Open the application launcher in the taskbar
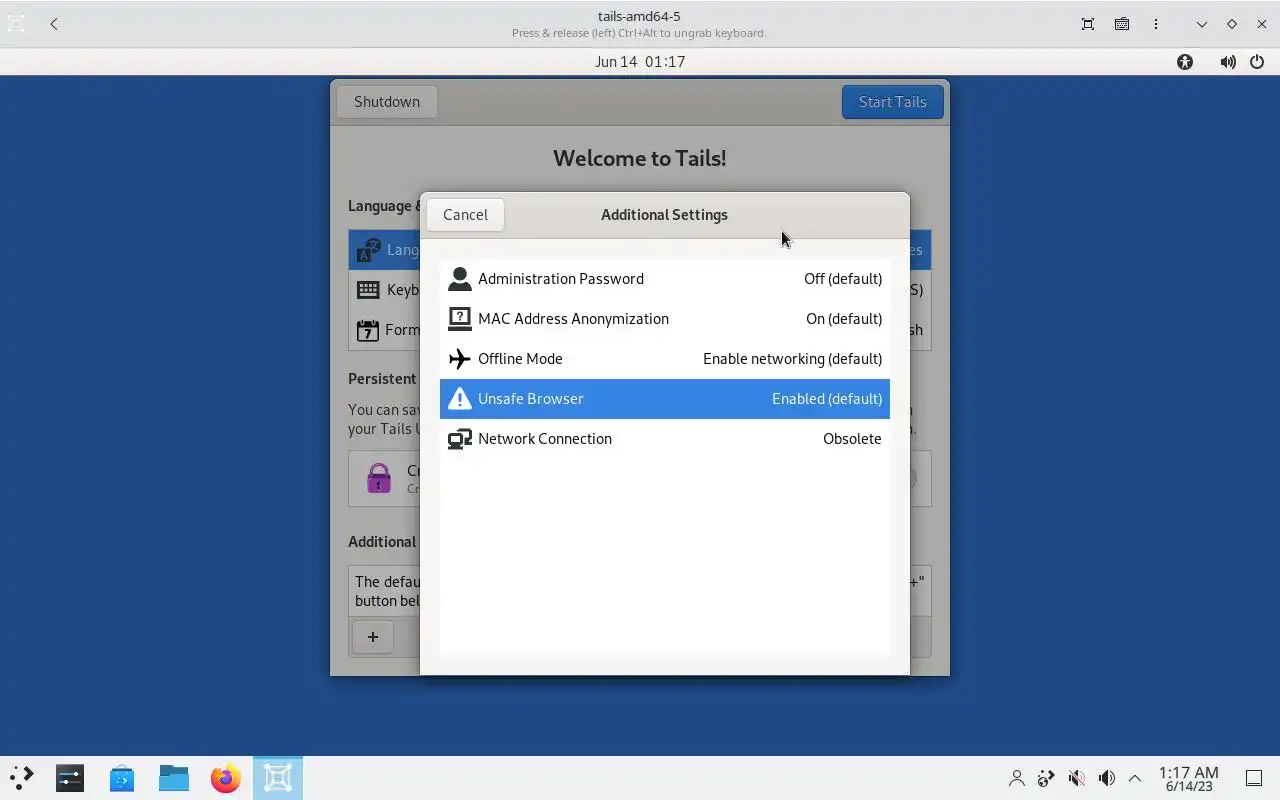Viewport: 1280px width, 800px height. point(21,778)
